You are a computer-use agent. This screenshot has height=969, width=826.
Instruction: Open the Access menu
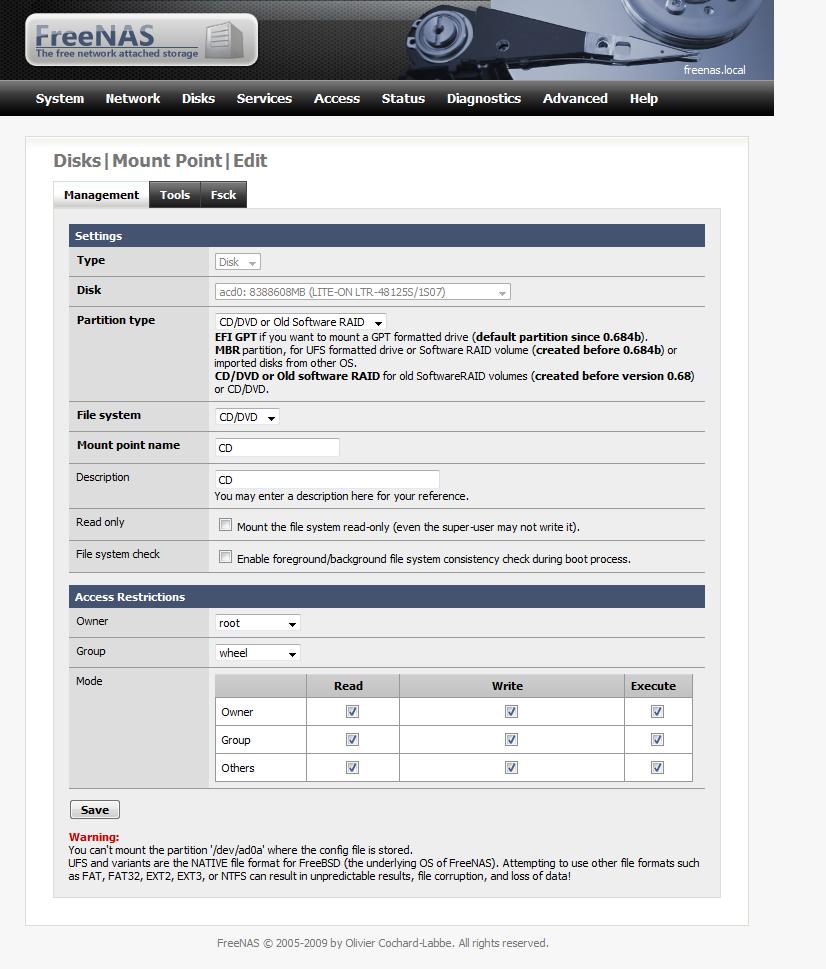tap(337, 99)
